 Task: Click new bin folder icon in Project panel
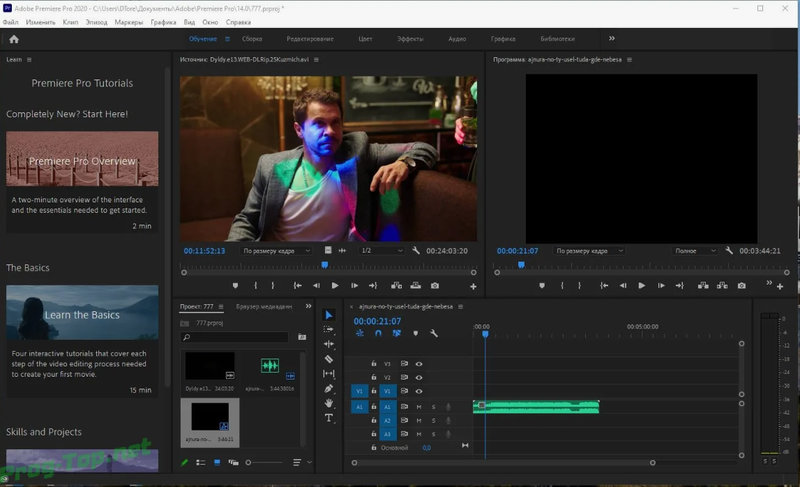click(302, 337)
